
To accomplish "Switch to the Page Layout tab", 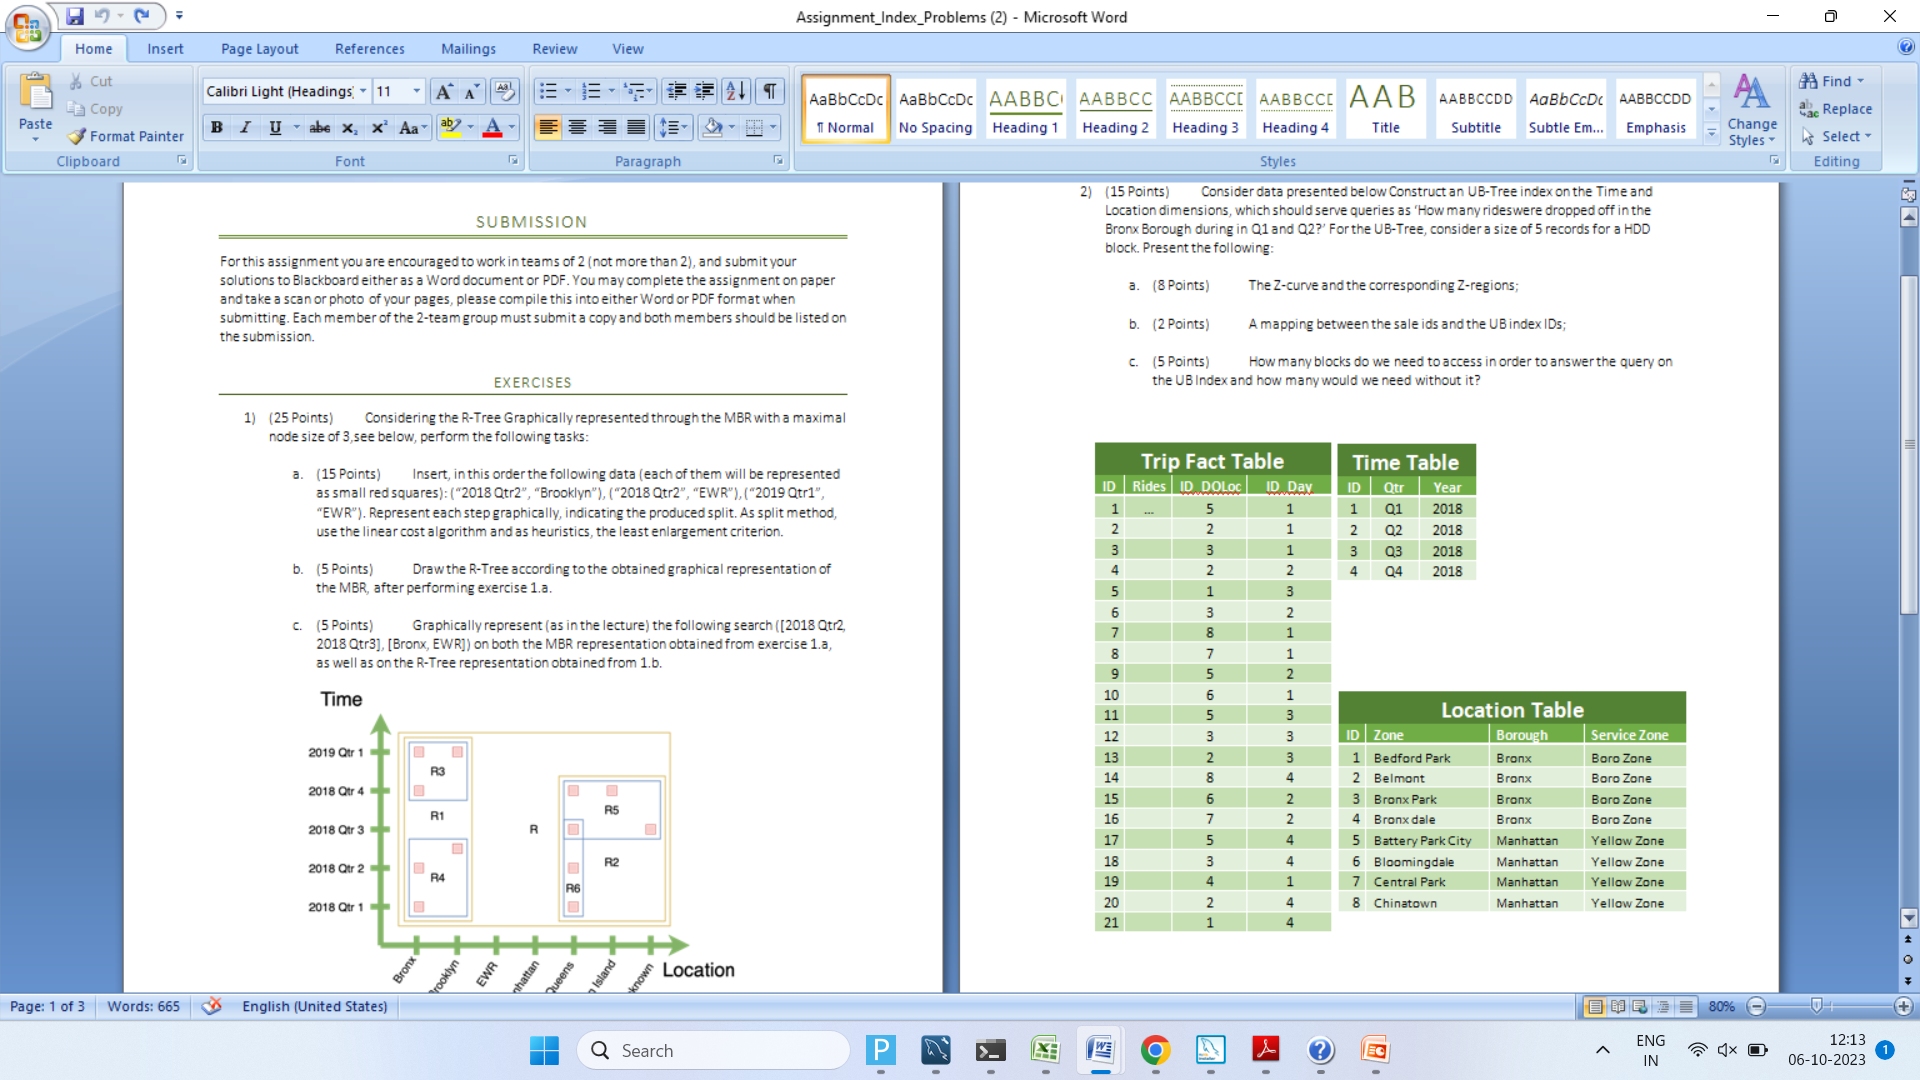I will (x=259, y=49).
